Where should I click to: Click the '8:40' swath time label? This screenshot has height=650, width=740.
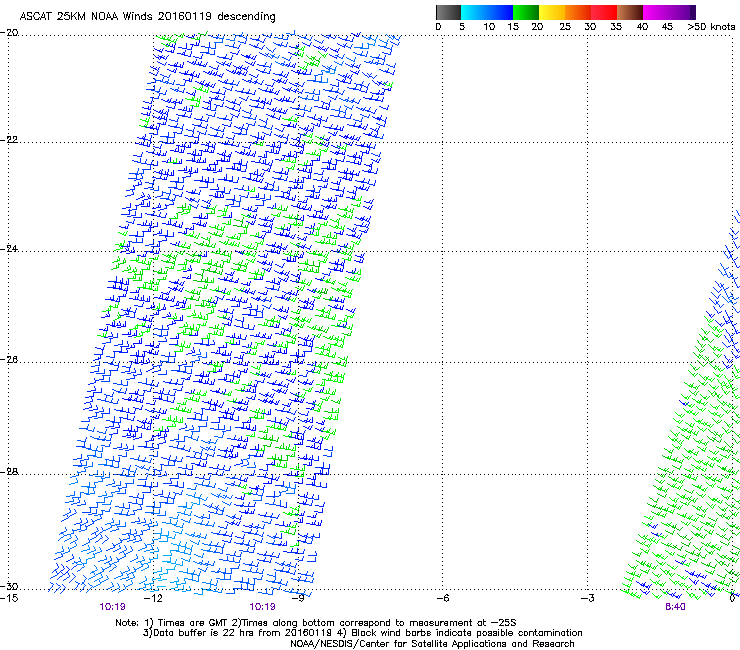pyautogui.click(x=675, y=607)
